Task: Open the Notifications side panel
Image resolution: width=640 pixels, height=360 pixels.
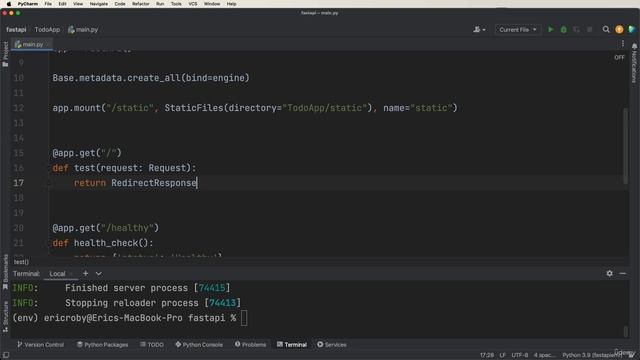Action: (x=634, y=63)
